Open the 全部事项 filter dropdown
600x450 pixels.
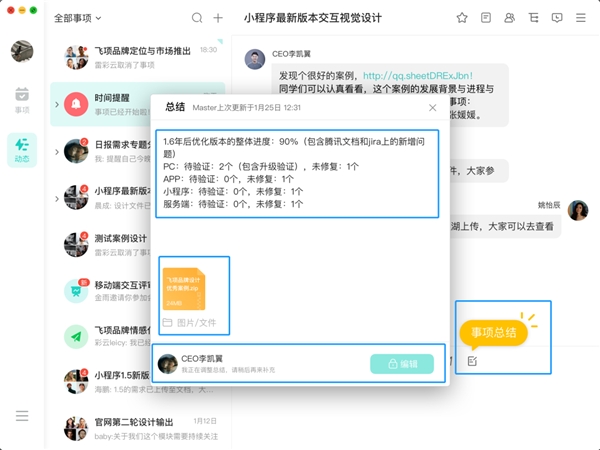pos(77,18)
